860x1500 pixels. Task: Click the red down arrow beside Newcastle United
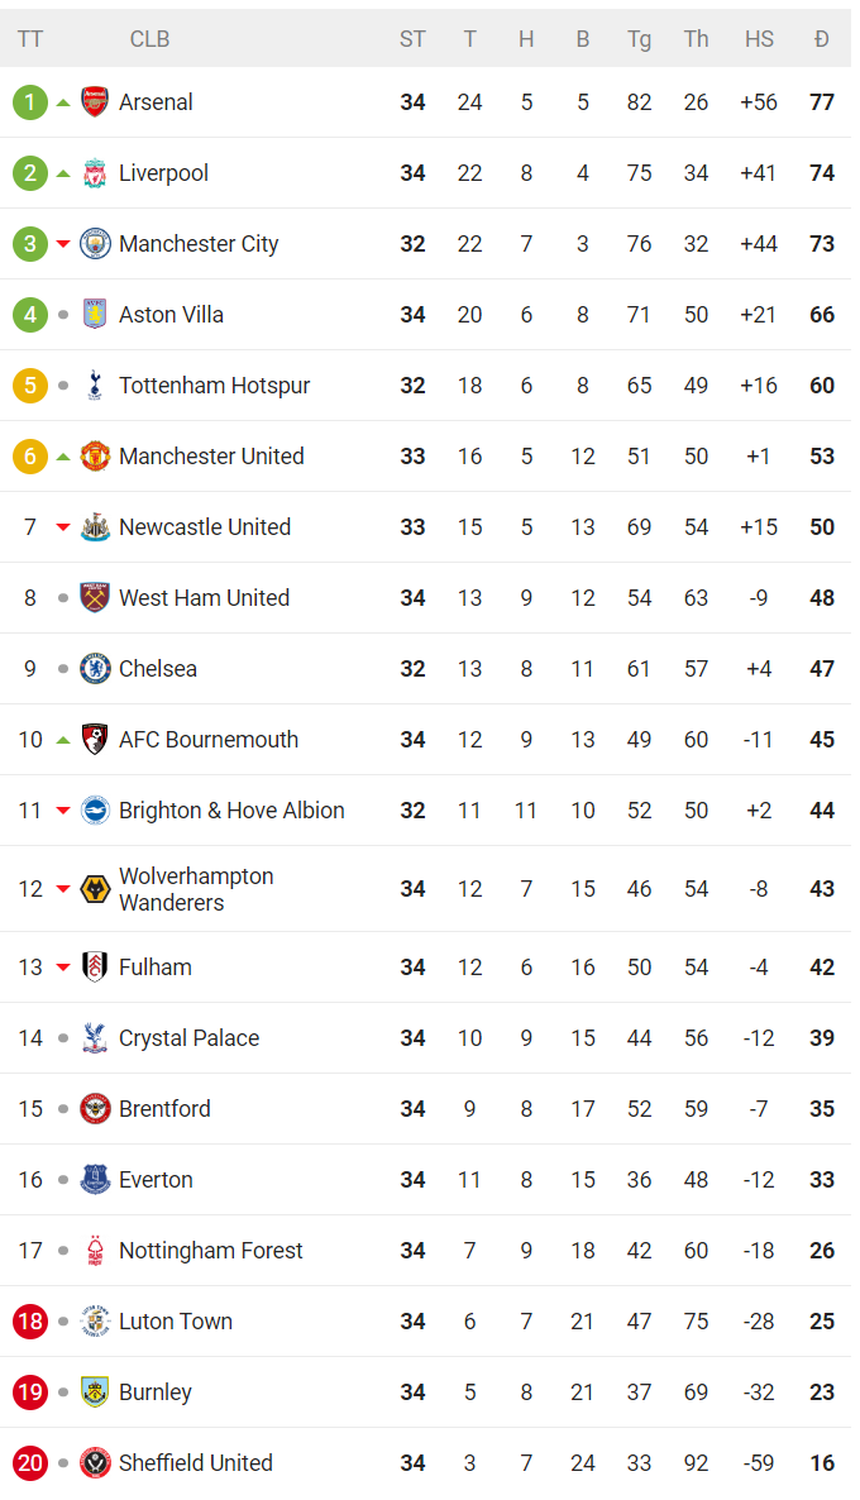pos(63,527)
